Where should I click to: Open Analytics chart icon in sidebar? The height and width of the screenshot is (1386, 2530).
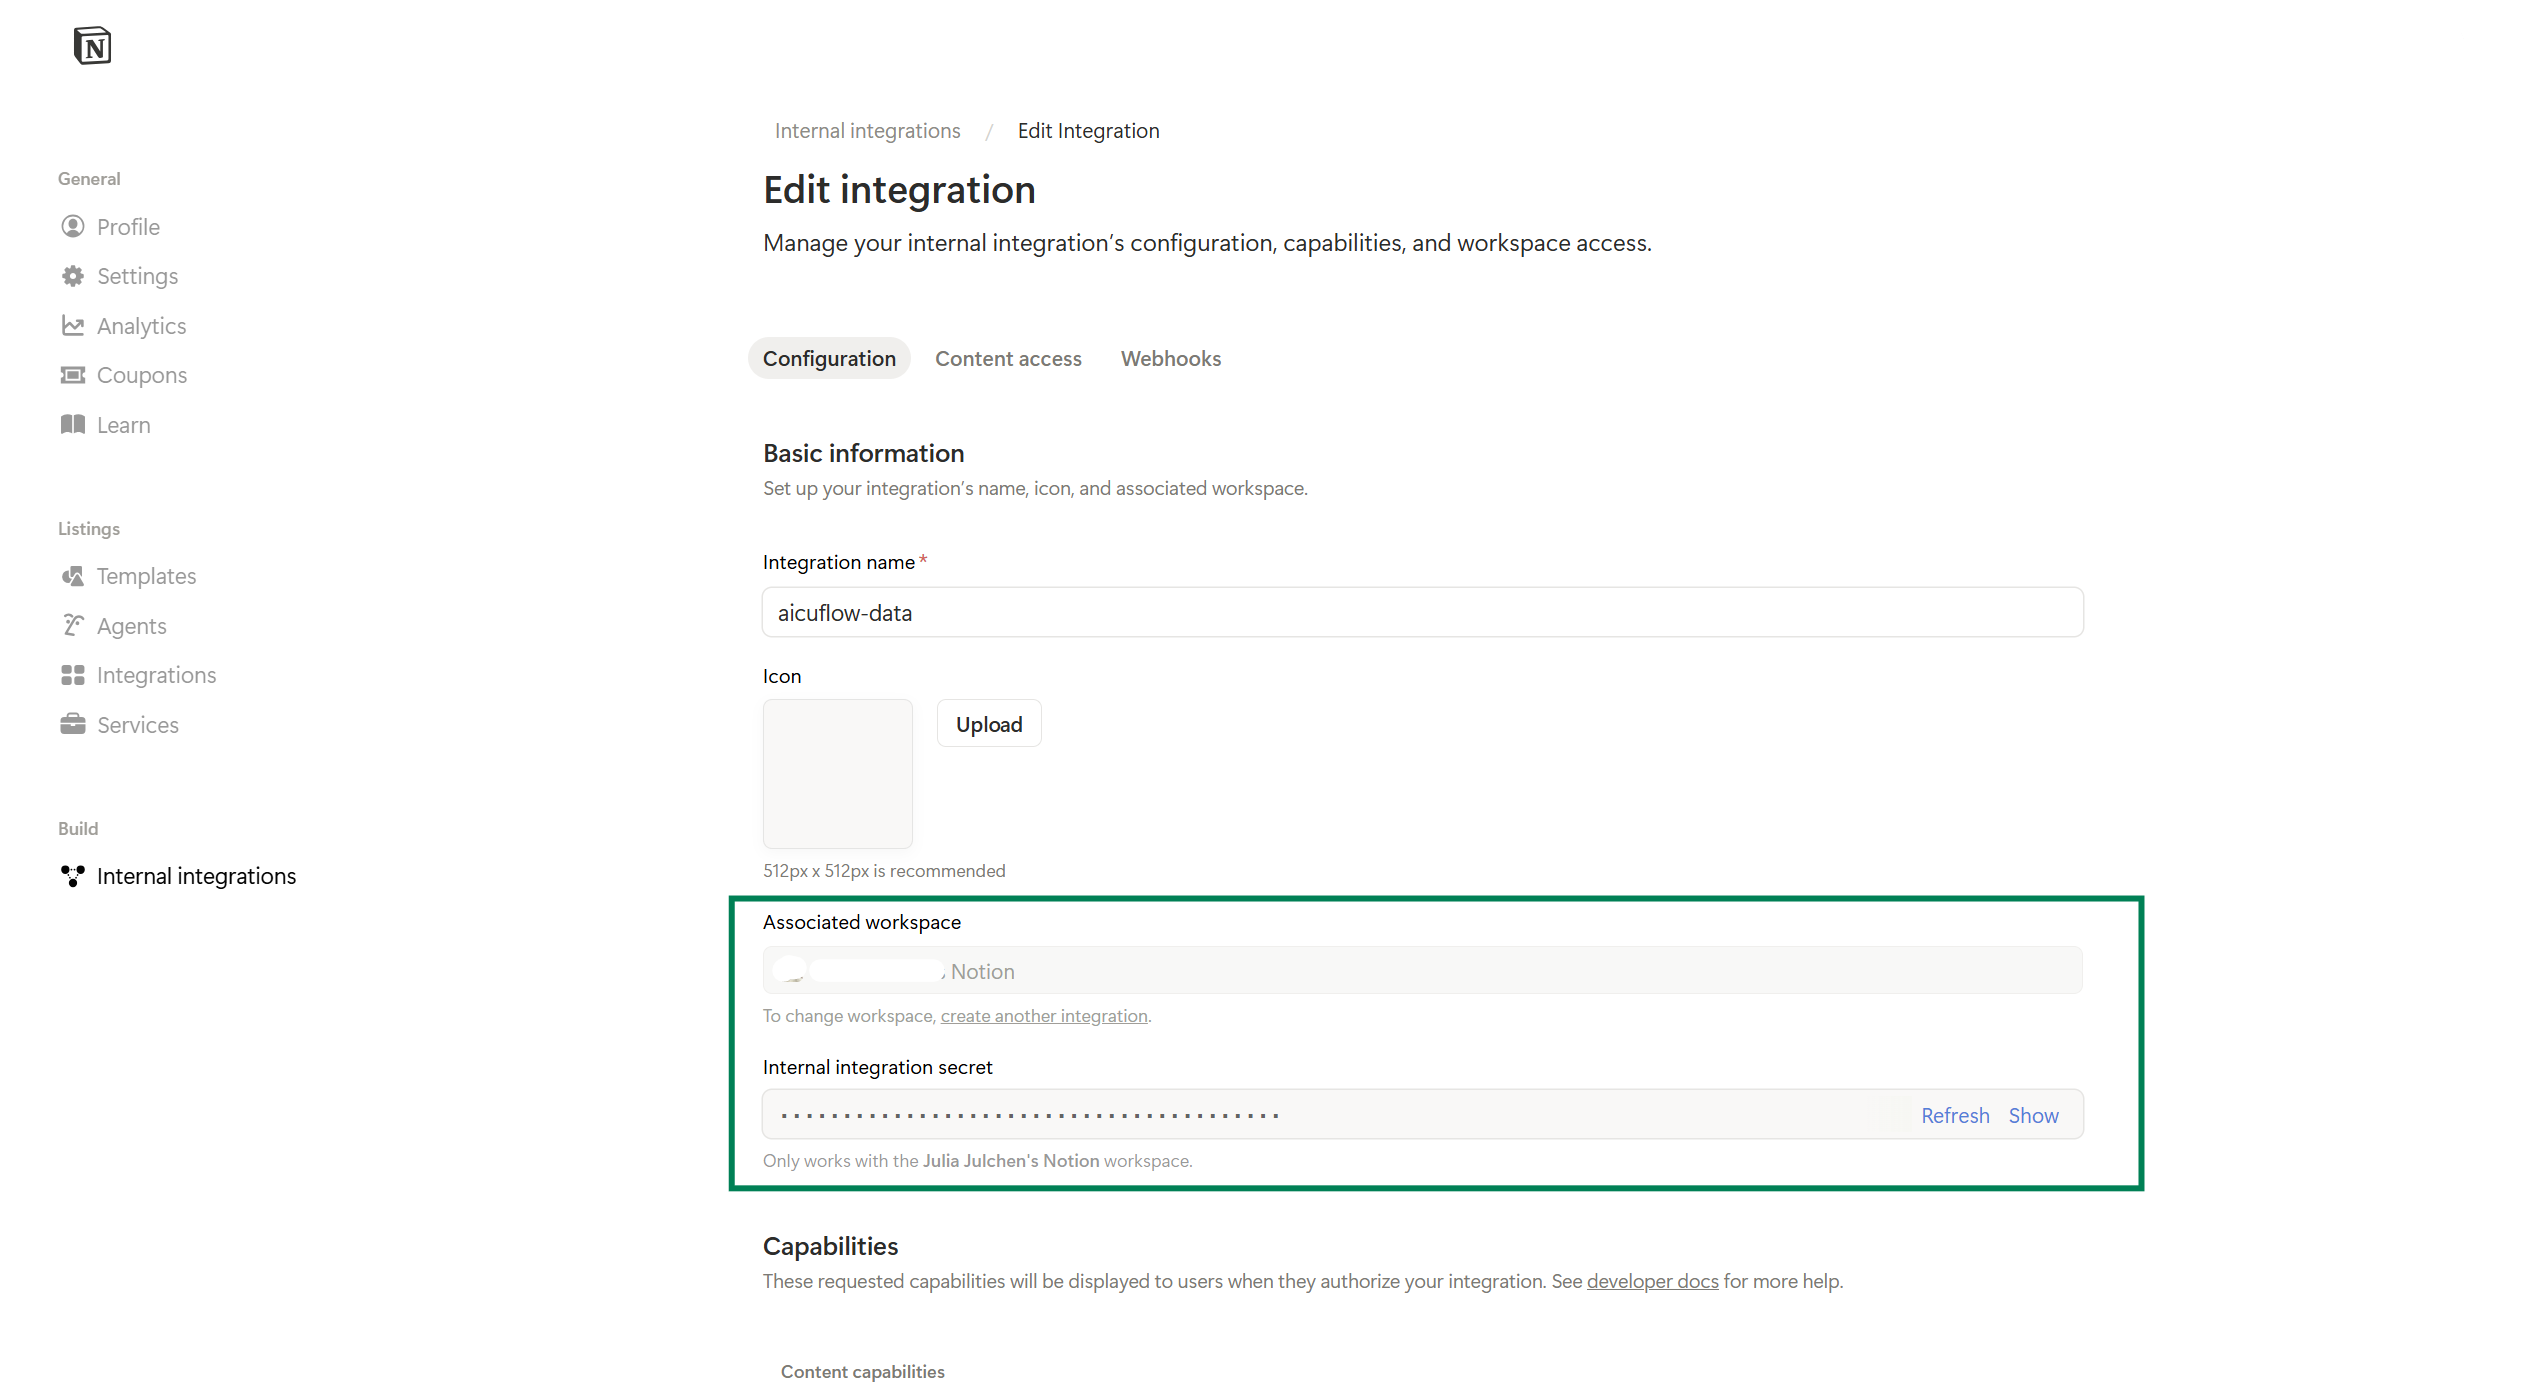tap(72, 326)
